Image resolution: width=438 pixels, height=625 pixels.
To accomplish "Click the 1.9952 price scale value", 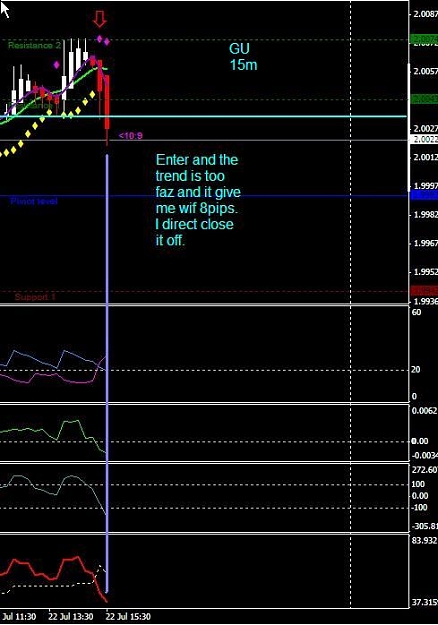I will click(x=426, y=272).
